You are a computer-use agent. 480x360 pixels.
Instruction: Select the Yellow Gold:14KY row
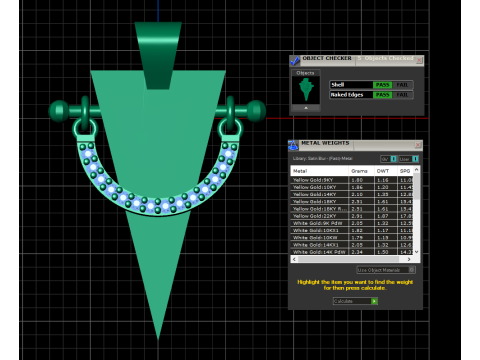tap(352, 194)
